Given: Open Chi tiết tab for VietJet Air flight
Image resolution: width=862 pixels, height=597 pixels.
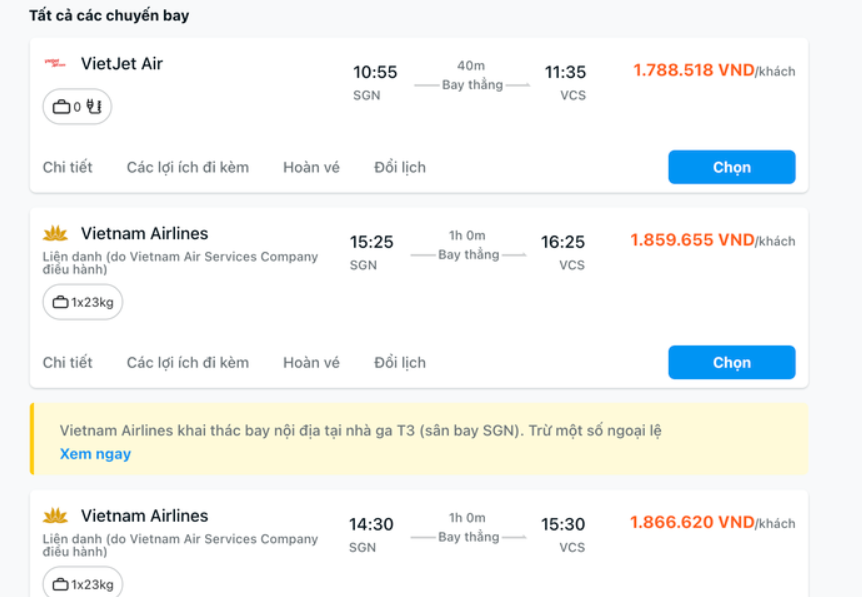Looking at the screenshot, I should 67,167.
